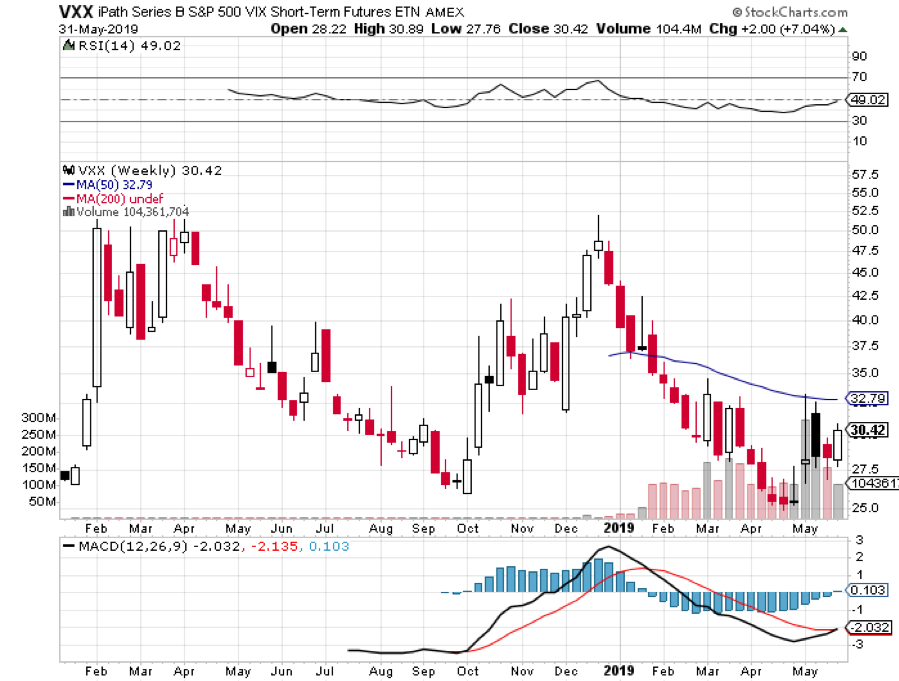Click the 30.42 last price tag
The image size is (899, 681).
(x=867, y=430)
